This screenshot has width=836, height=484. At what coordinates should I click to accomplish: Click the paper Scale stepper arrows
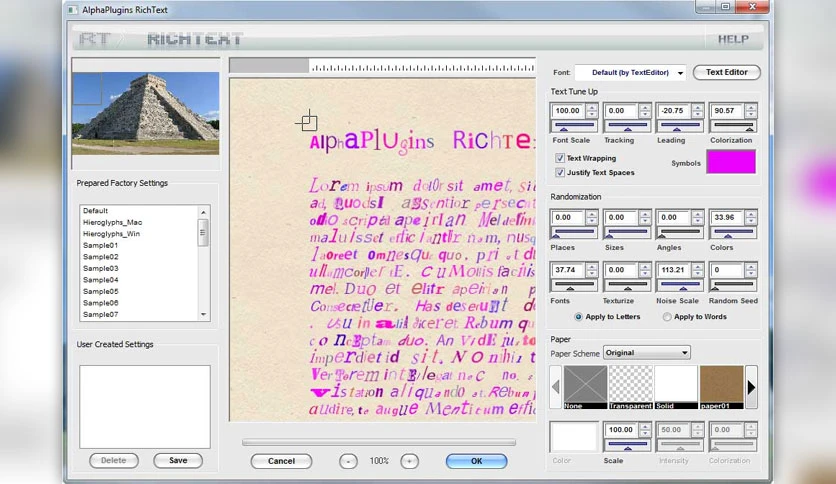(x=645, y=430)
